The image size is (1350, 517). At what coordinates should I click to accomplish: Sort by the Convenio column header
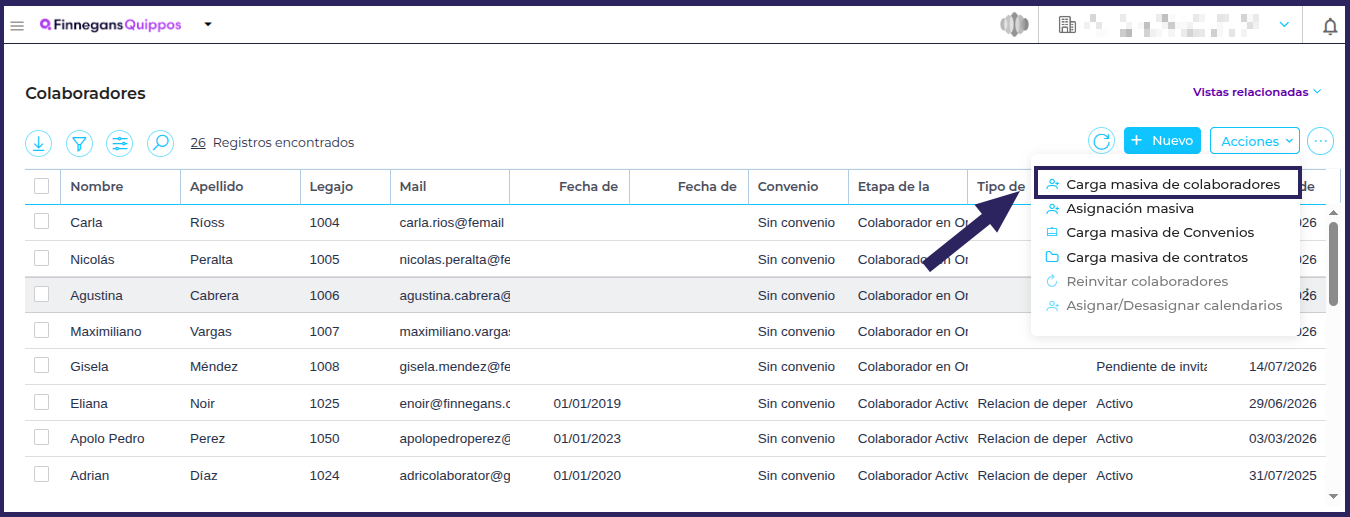(x=788, y=186)
